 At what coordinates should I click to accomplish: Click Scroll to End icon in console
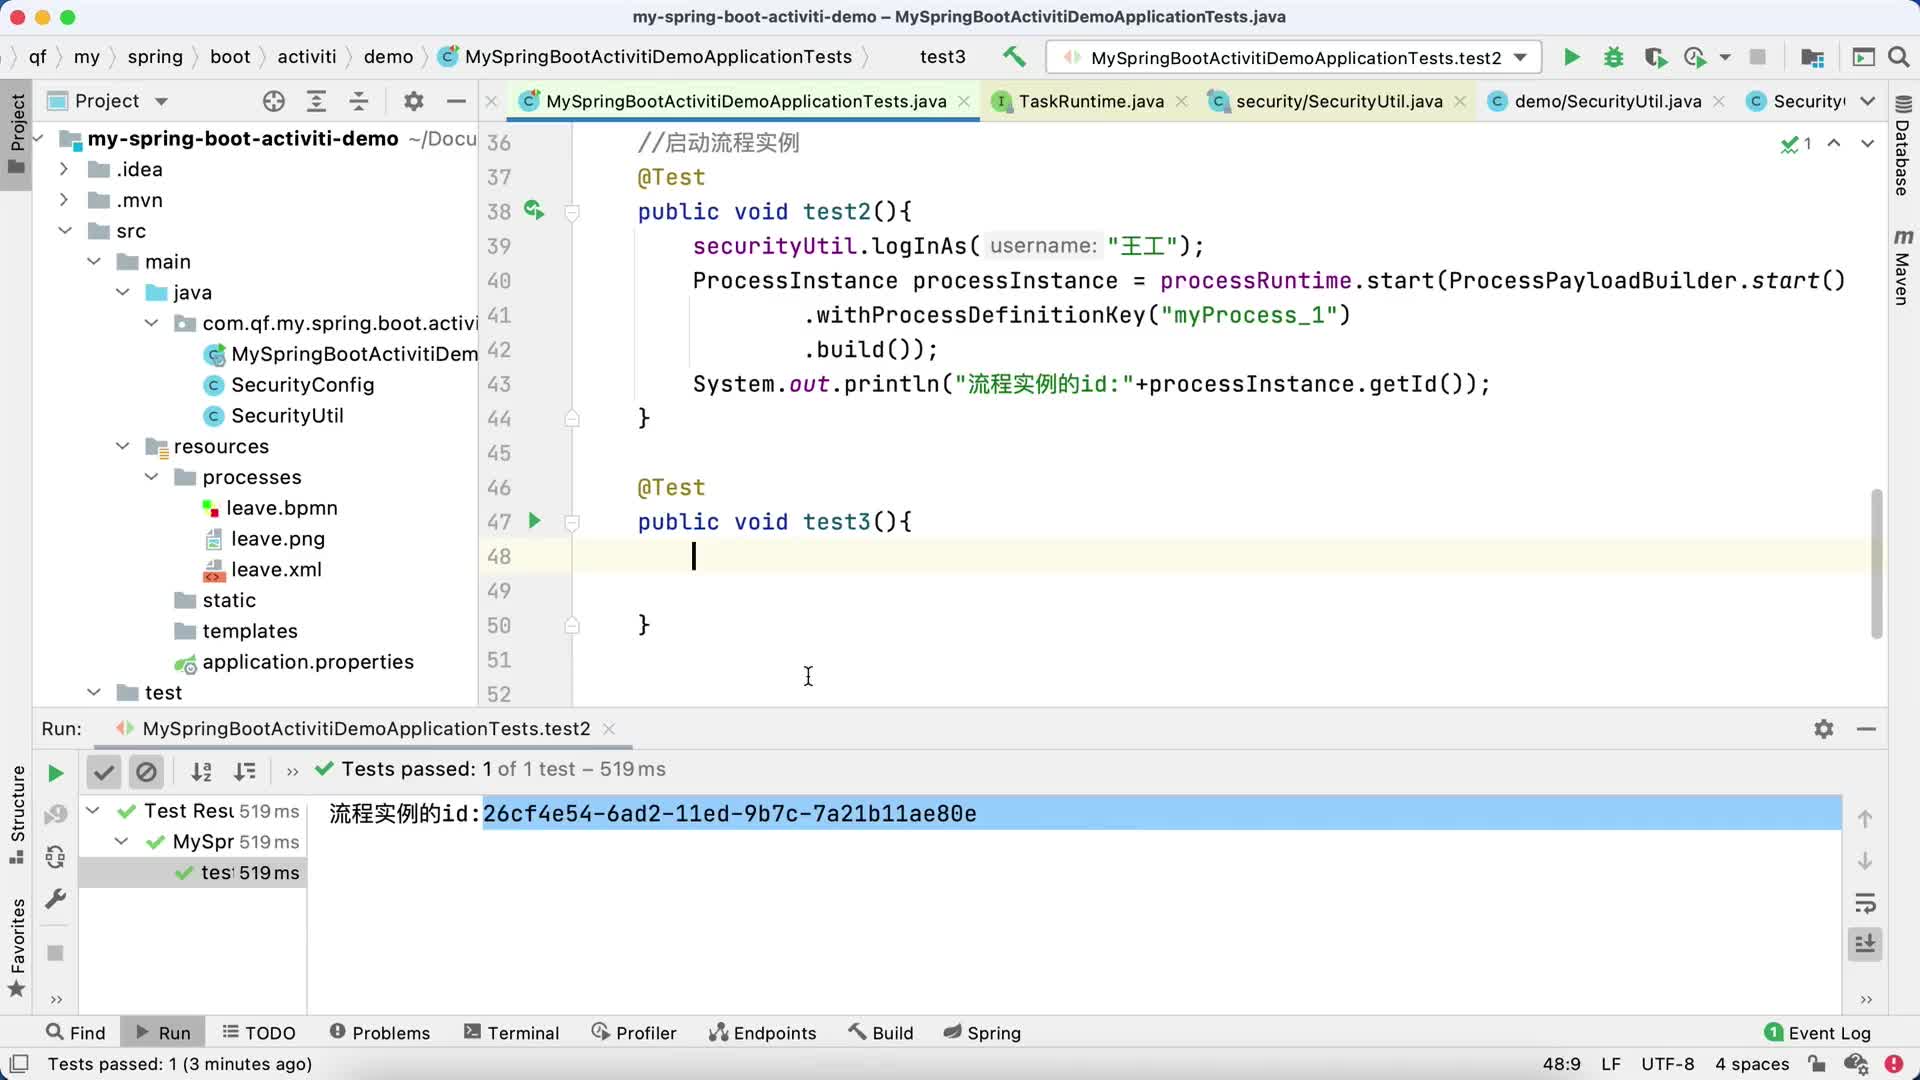(1865, 944)
